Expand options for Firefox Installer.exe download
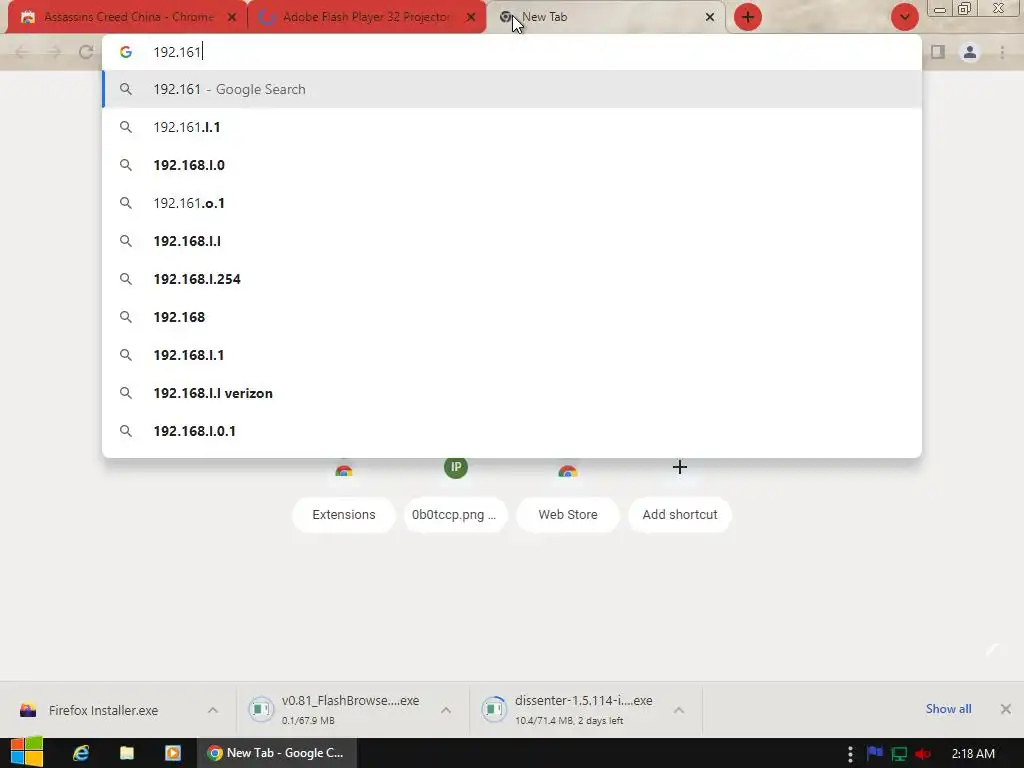 pyautogui.click(x=213, y=710)
